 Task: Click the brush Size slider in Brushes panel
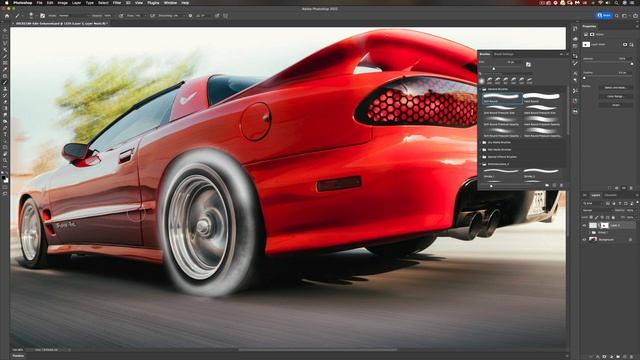point(493,69)
